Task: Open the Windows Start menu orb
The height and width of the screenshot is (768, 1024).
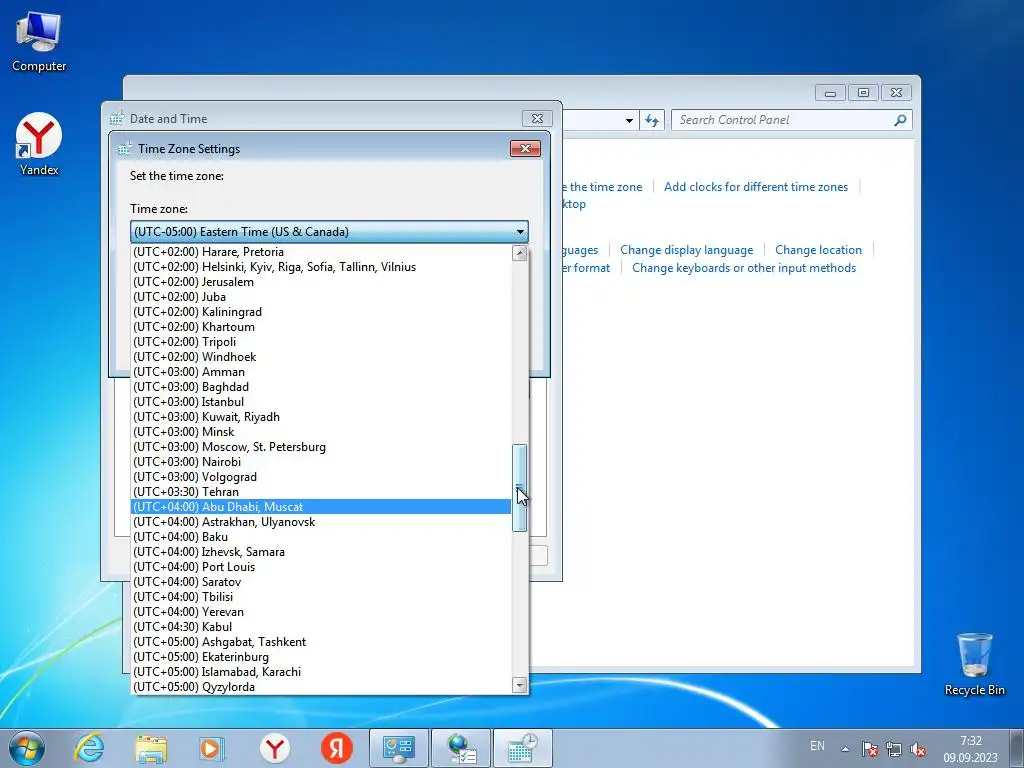Action: (27, 748)
